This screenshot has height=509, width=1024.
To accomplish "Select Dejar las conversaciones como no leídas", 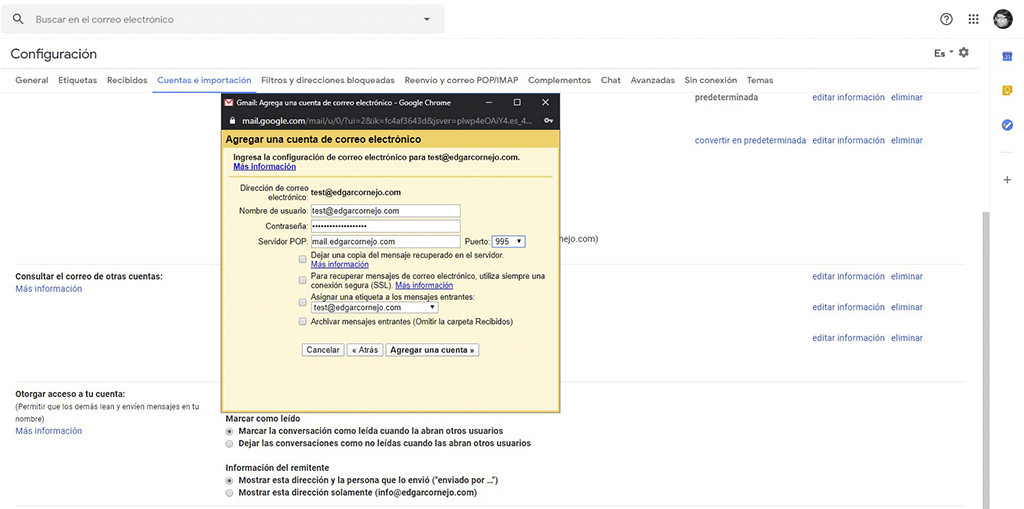I will [229, 443].
